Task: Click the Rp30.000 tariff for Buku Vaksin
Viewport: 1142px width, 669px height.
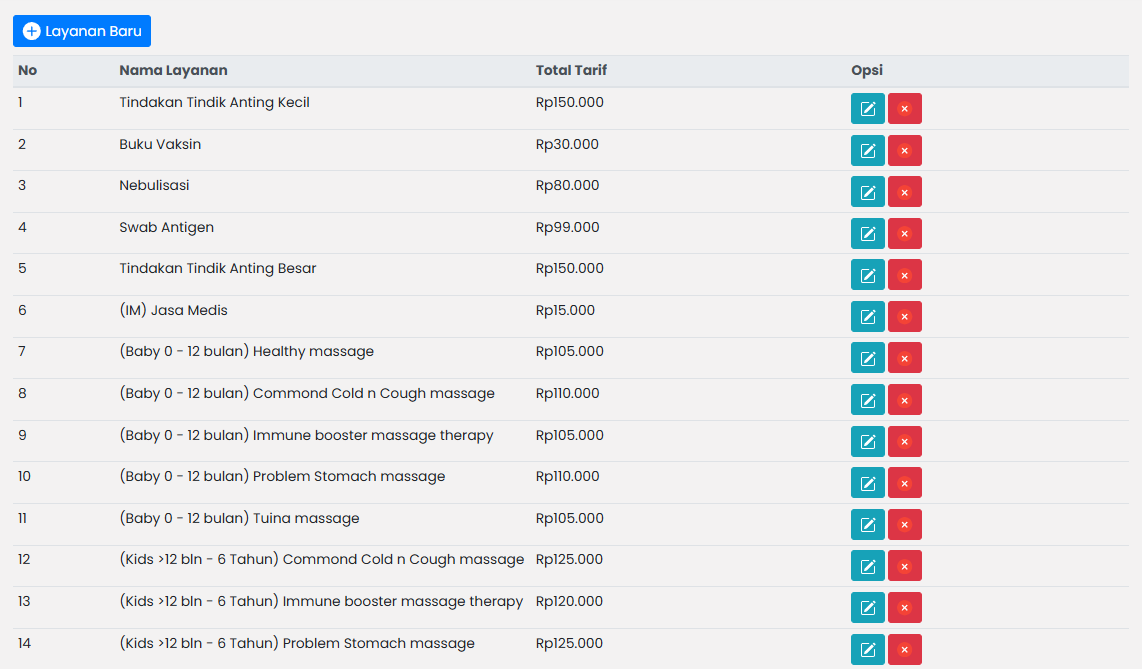Action: 567,144
